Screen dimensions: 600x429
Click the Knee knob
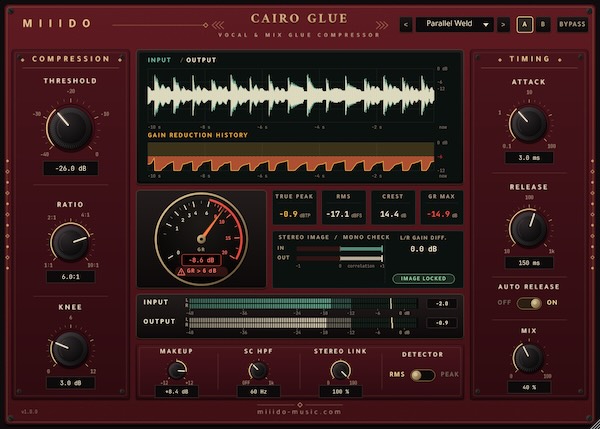click(70, 349)
